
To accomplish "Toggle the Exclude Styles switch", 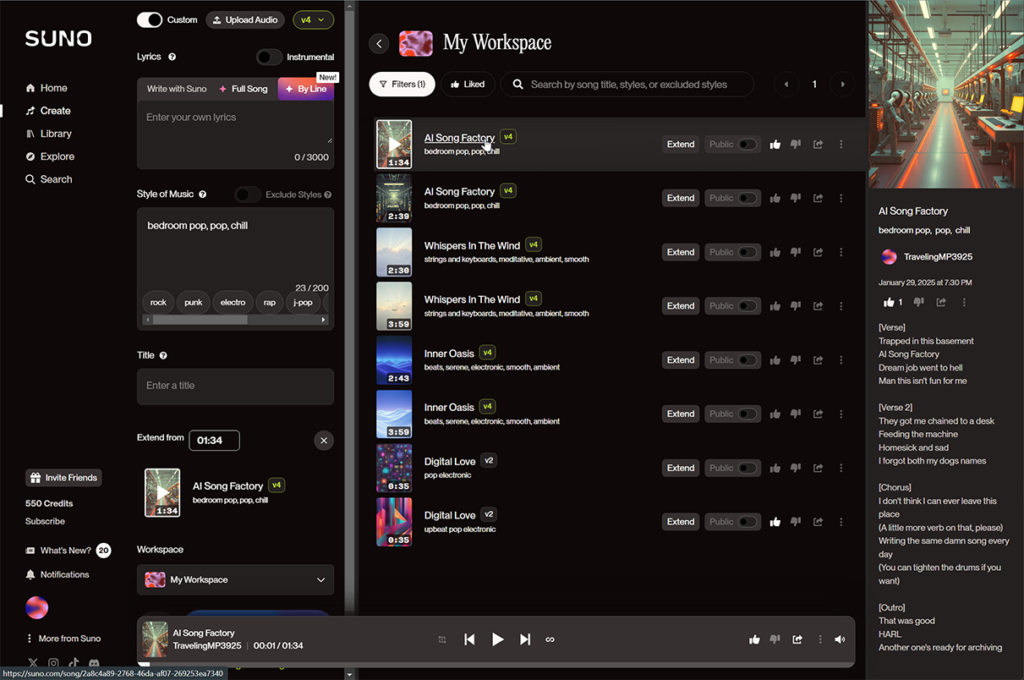I will [x=248, y=194].
